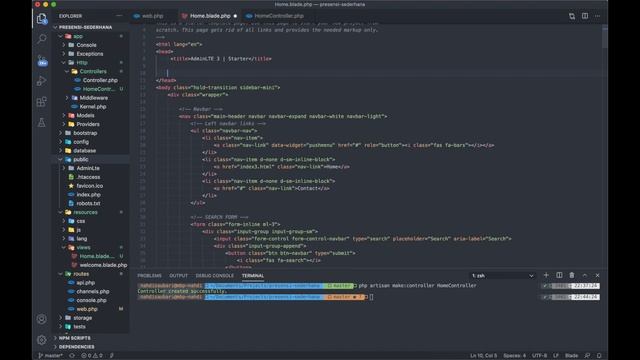640x360 pixels.
Task: Open the Testing flask view
Action: [42, 122]
